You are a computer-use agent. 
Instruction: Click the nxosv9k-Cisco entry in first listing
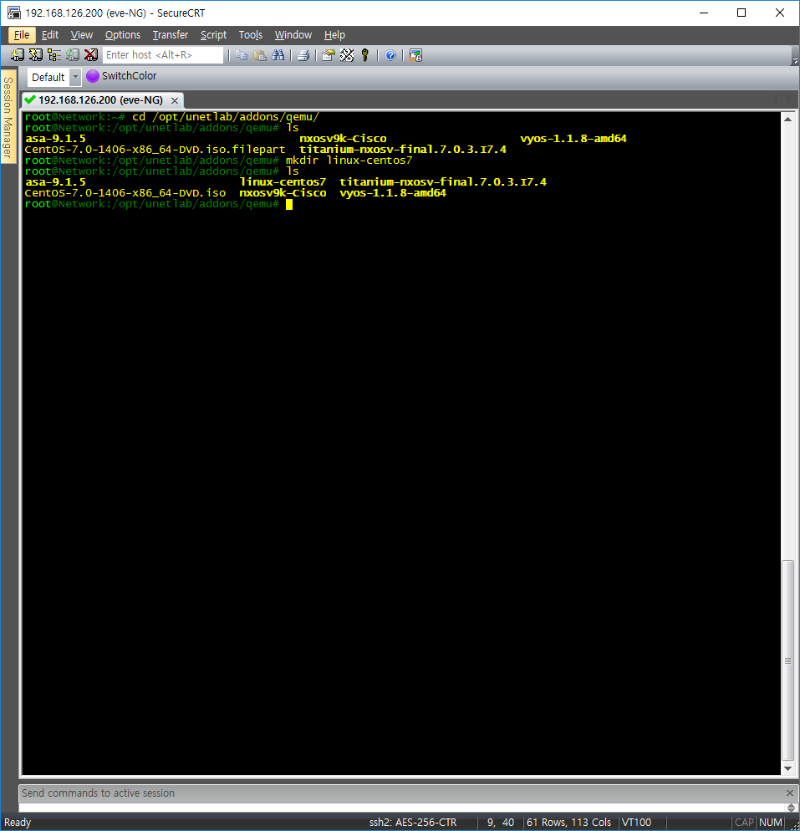pos(343,138)
